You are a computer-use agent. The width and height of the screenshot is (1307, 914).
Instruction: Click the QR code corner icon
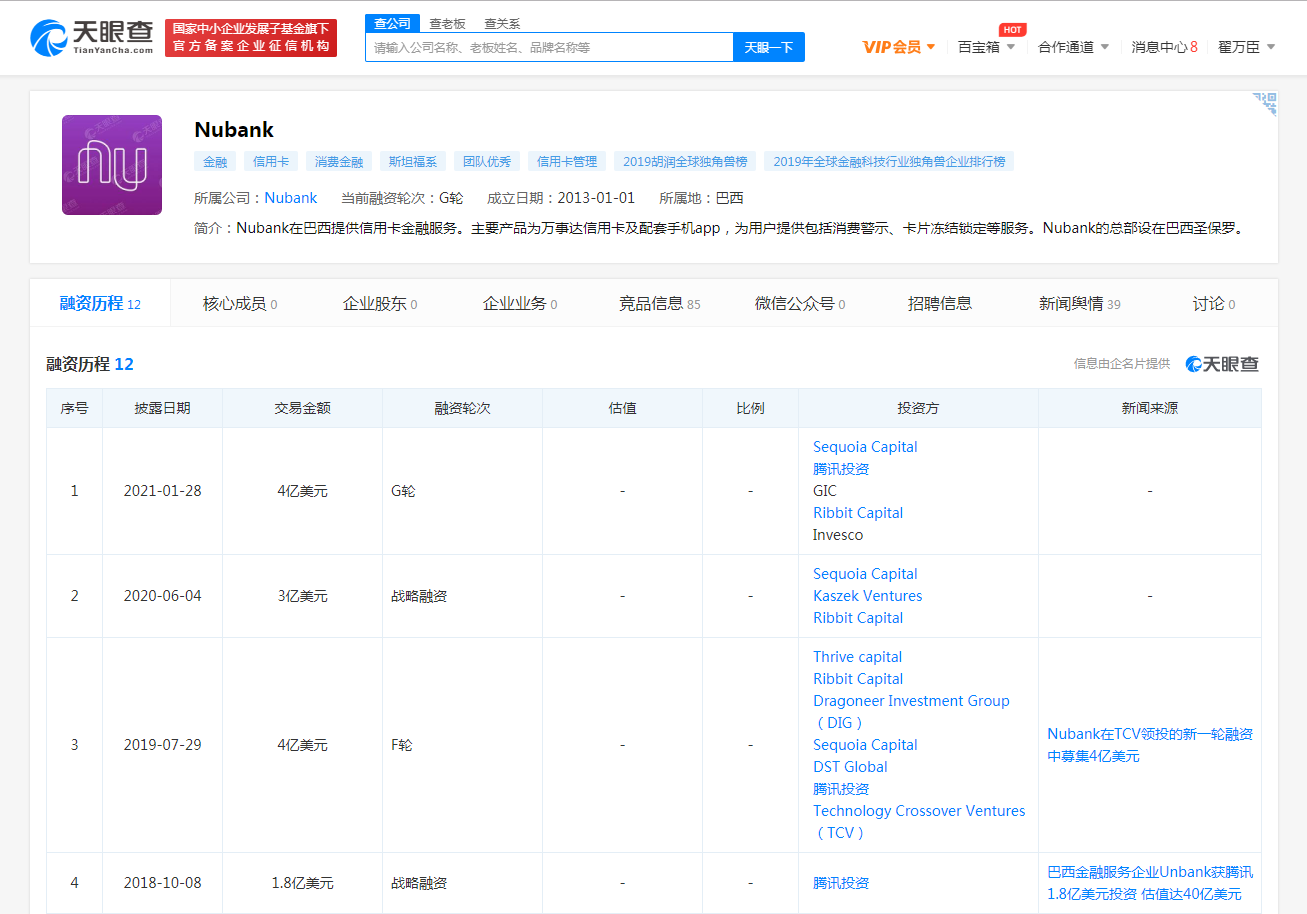pos(1265,104)
